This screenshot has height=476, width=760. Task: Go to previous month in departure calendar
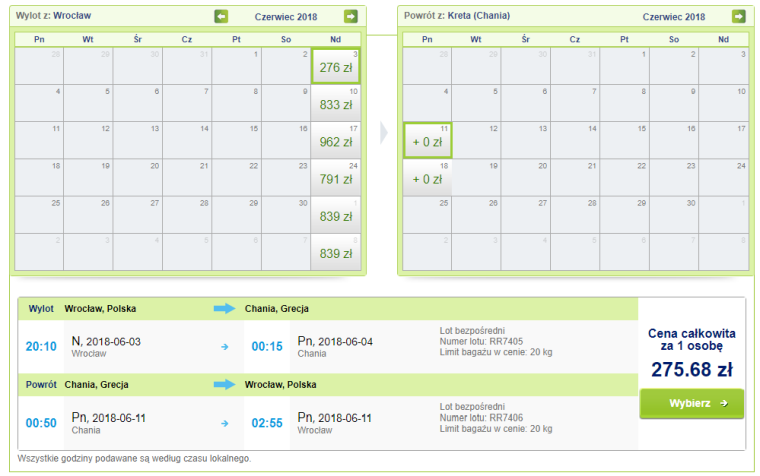[x=221, y=16]
